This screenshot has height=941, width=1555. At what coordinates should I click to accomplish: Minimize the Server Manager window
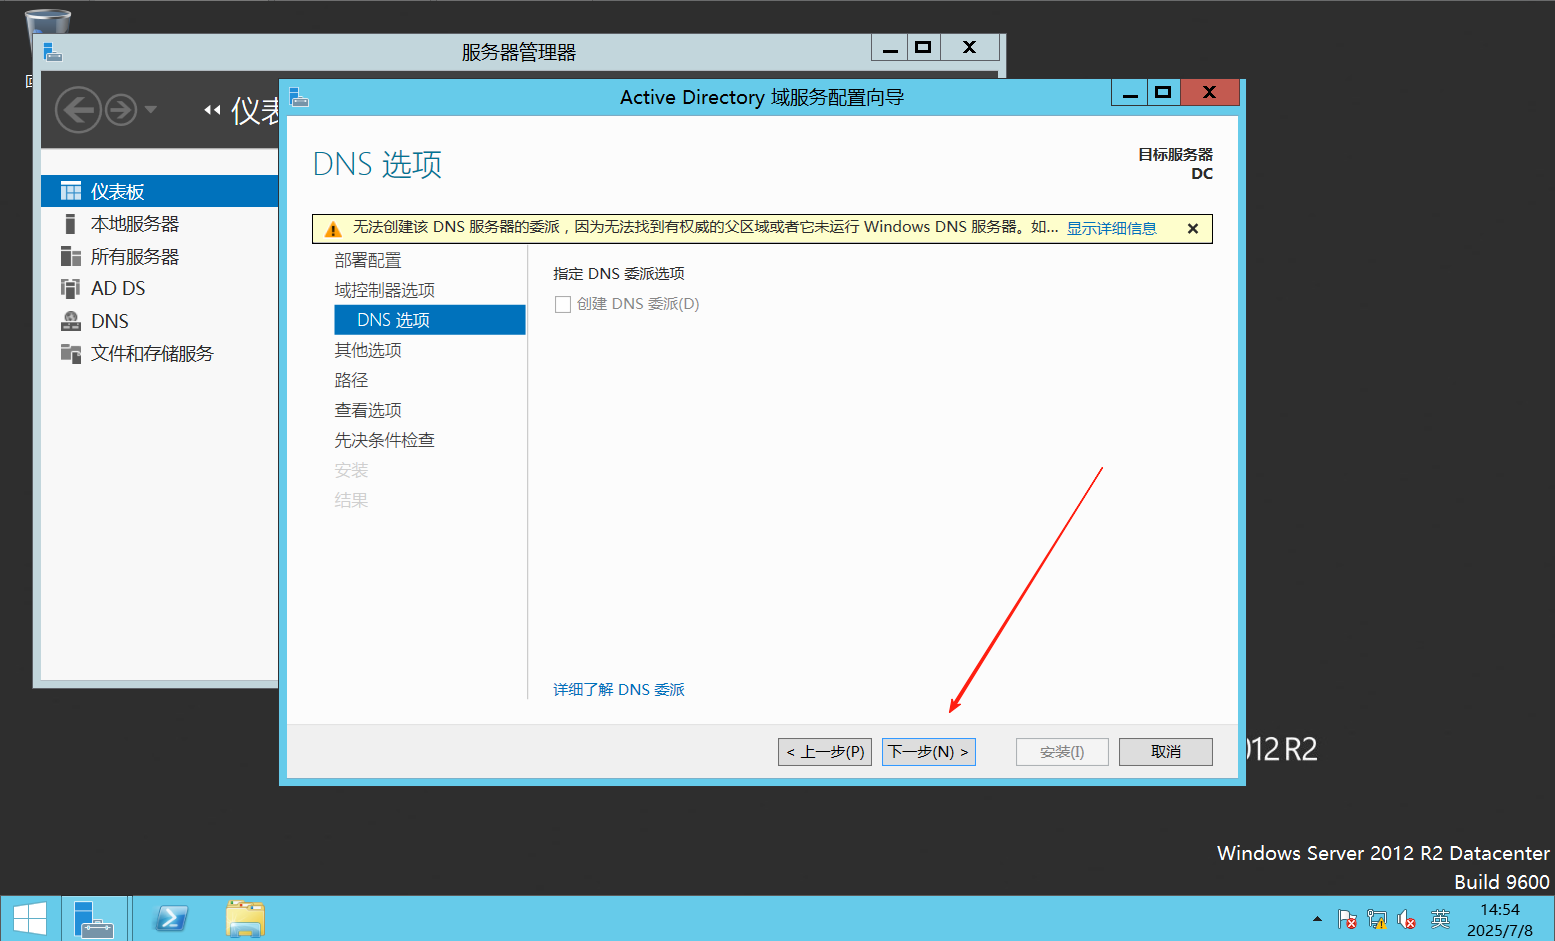tap(890, 47)
